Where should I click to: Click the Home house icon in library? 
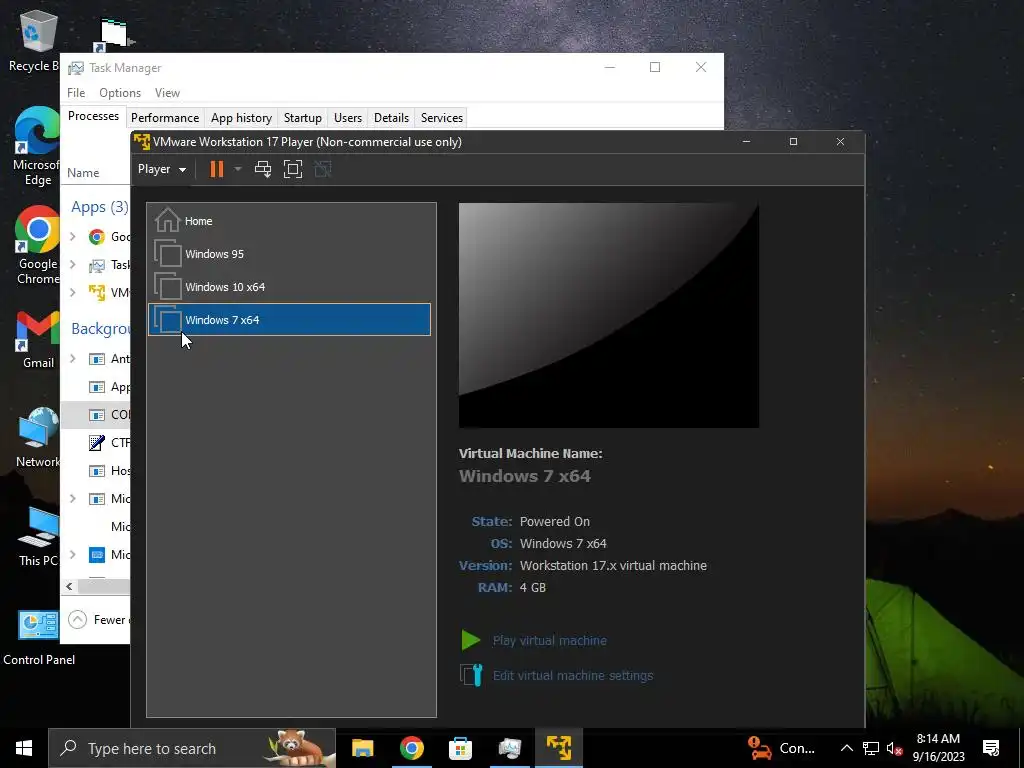[167, 220]
